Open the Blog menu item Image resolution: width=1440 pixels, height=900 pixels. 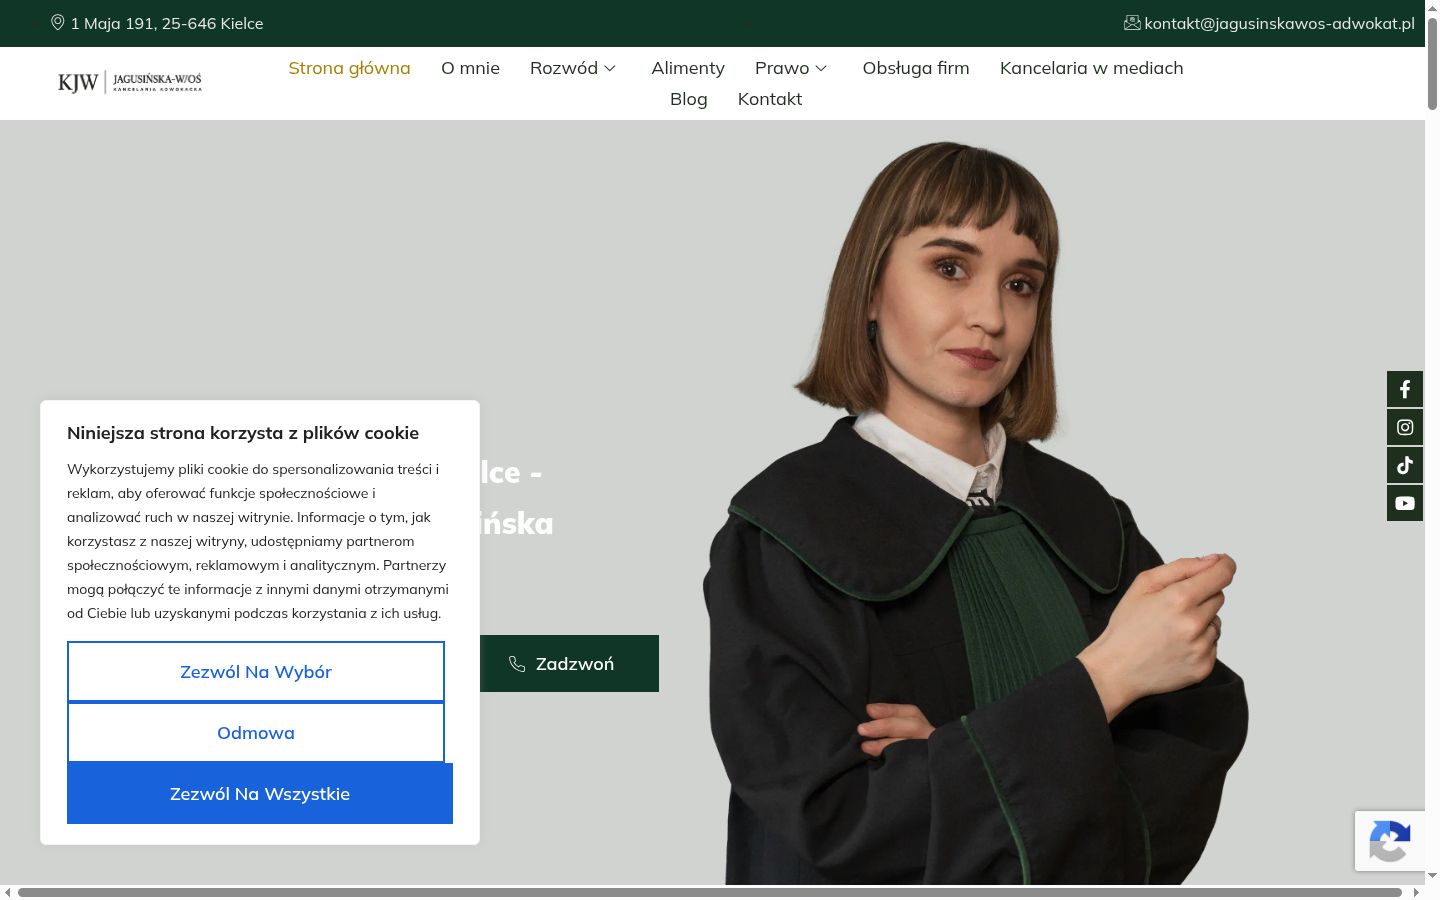pyautogui.click(x=688, y=99)
